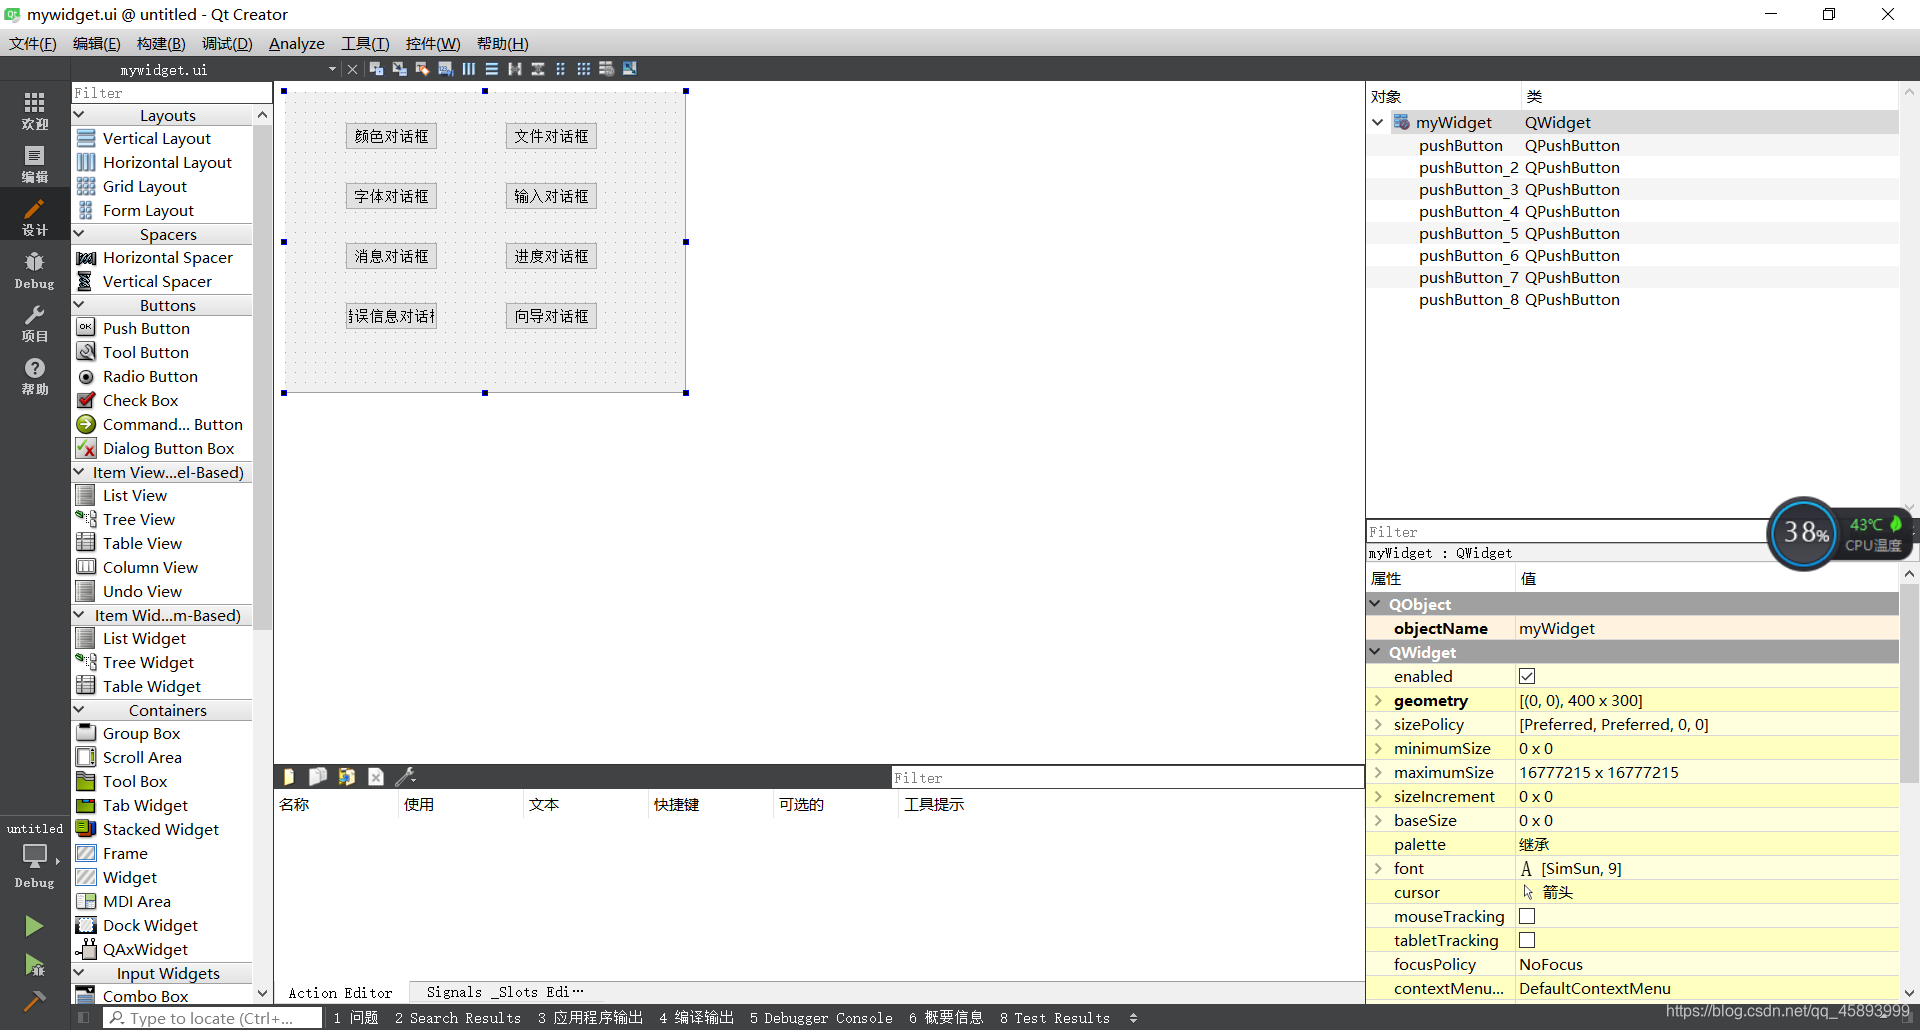Select the Edit Tab Order tool
Image resolution: width=1920 pixels, height=1030 pixels.
pyautogui.click(x=445, y=69)
